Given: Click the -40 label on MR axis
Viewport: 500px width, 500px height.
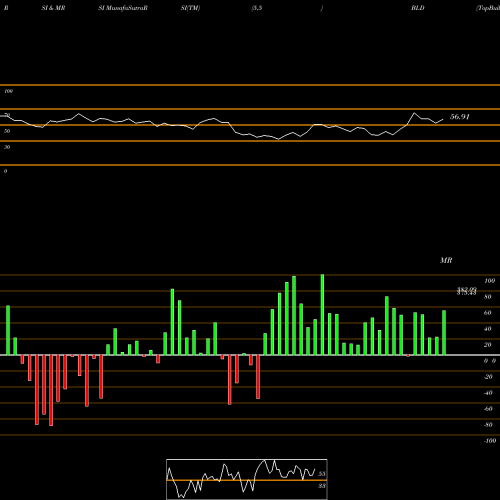Looking at the screenshot, I should coord(488,393).
